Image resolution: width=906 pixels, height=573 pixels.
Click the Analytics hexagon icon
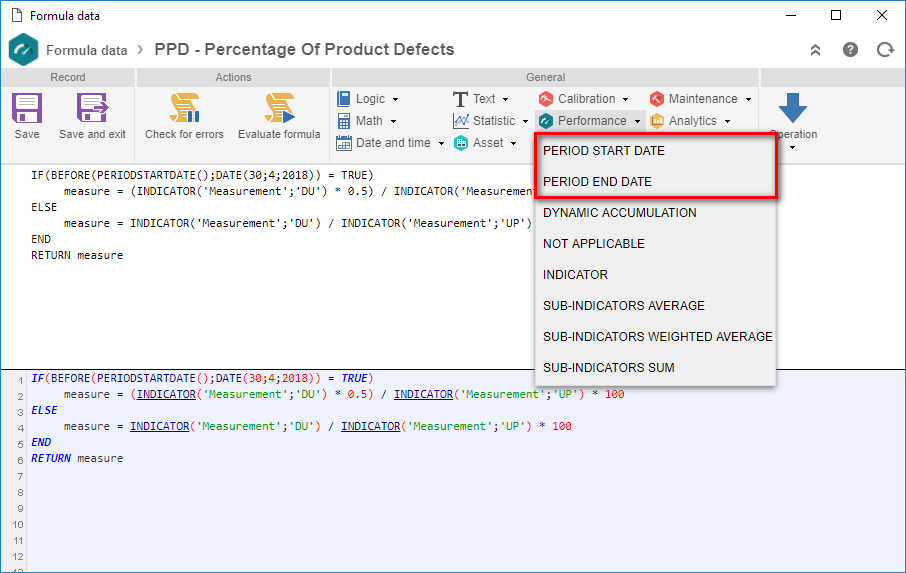click(x=656, y=121)
